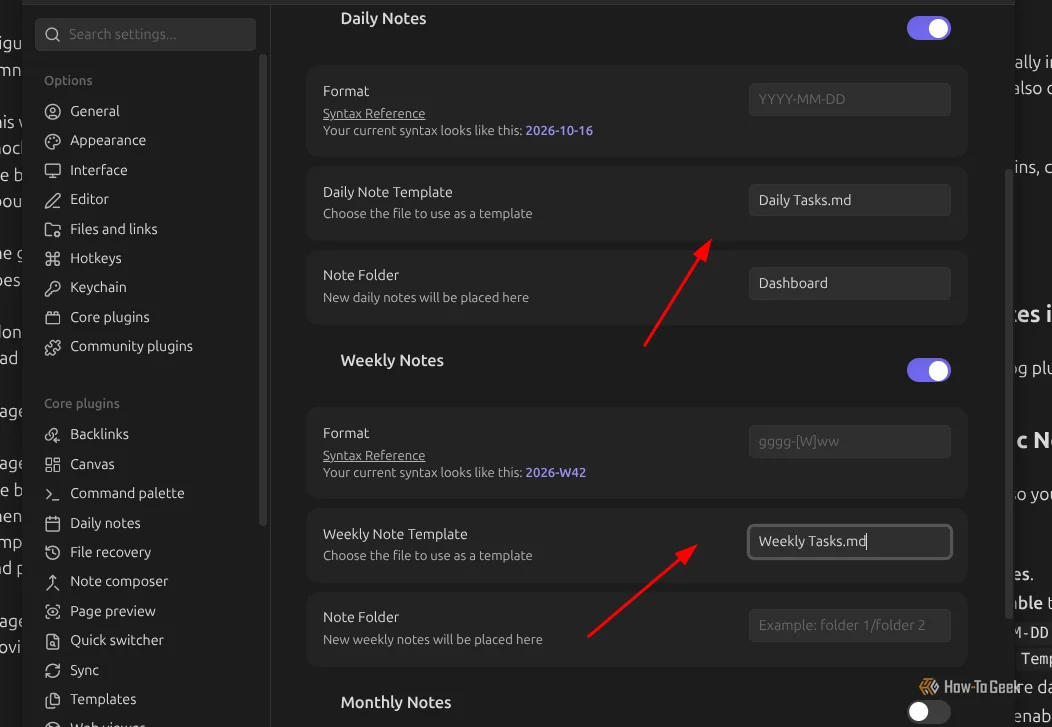Screen dimensions: 1052x727
Task: Click the Daily notes calendar icon
Action: (52, 523)
